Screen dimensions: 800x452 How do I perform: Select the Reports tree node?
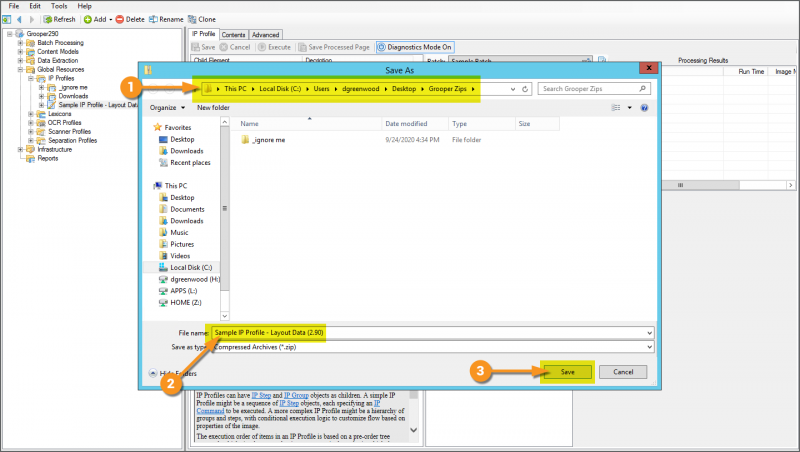coord(47,158)
